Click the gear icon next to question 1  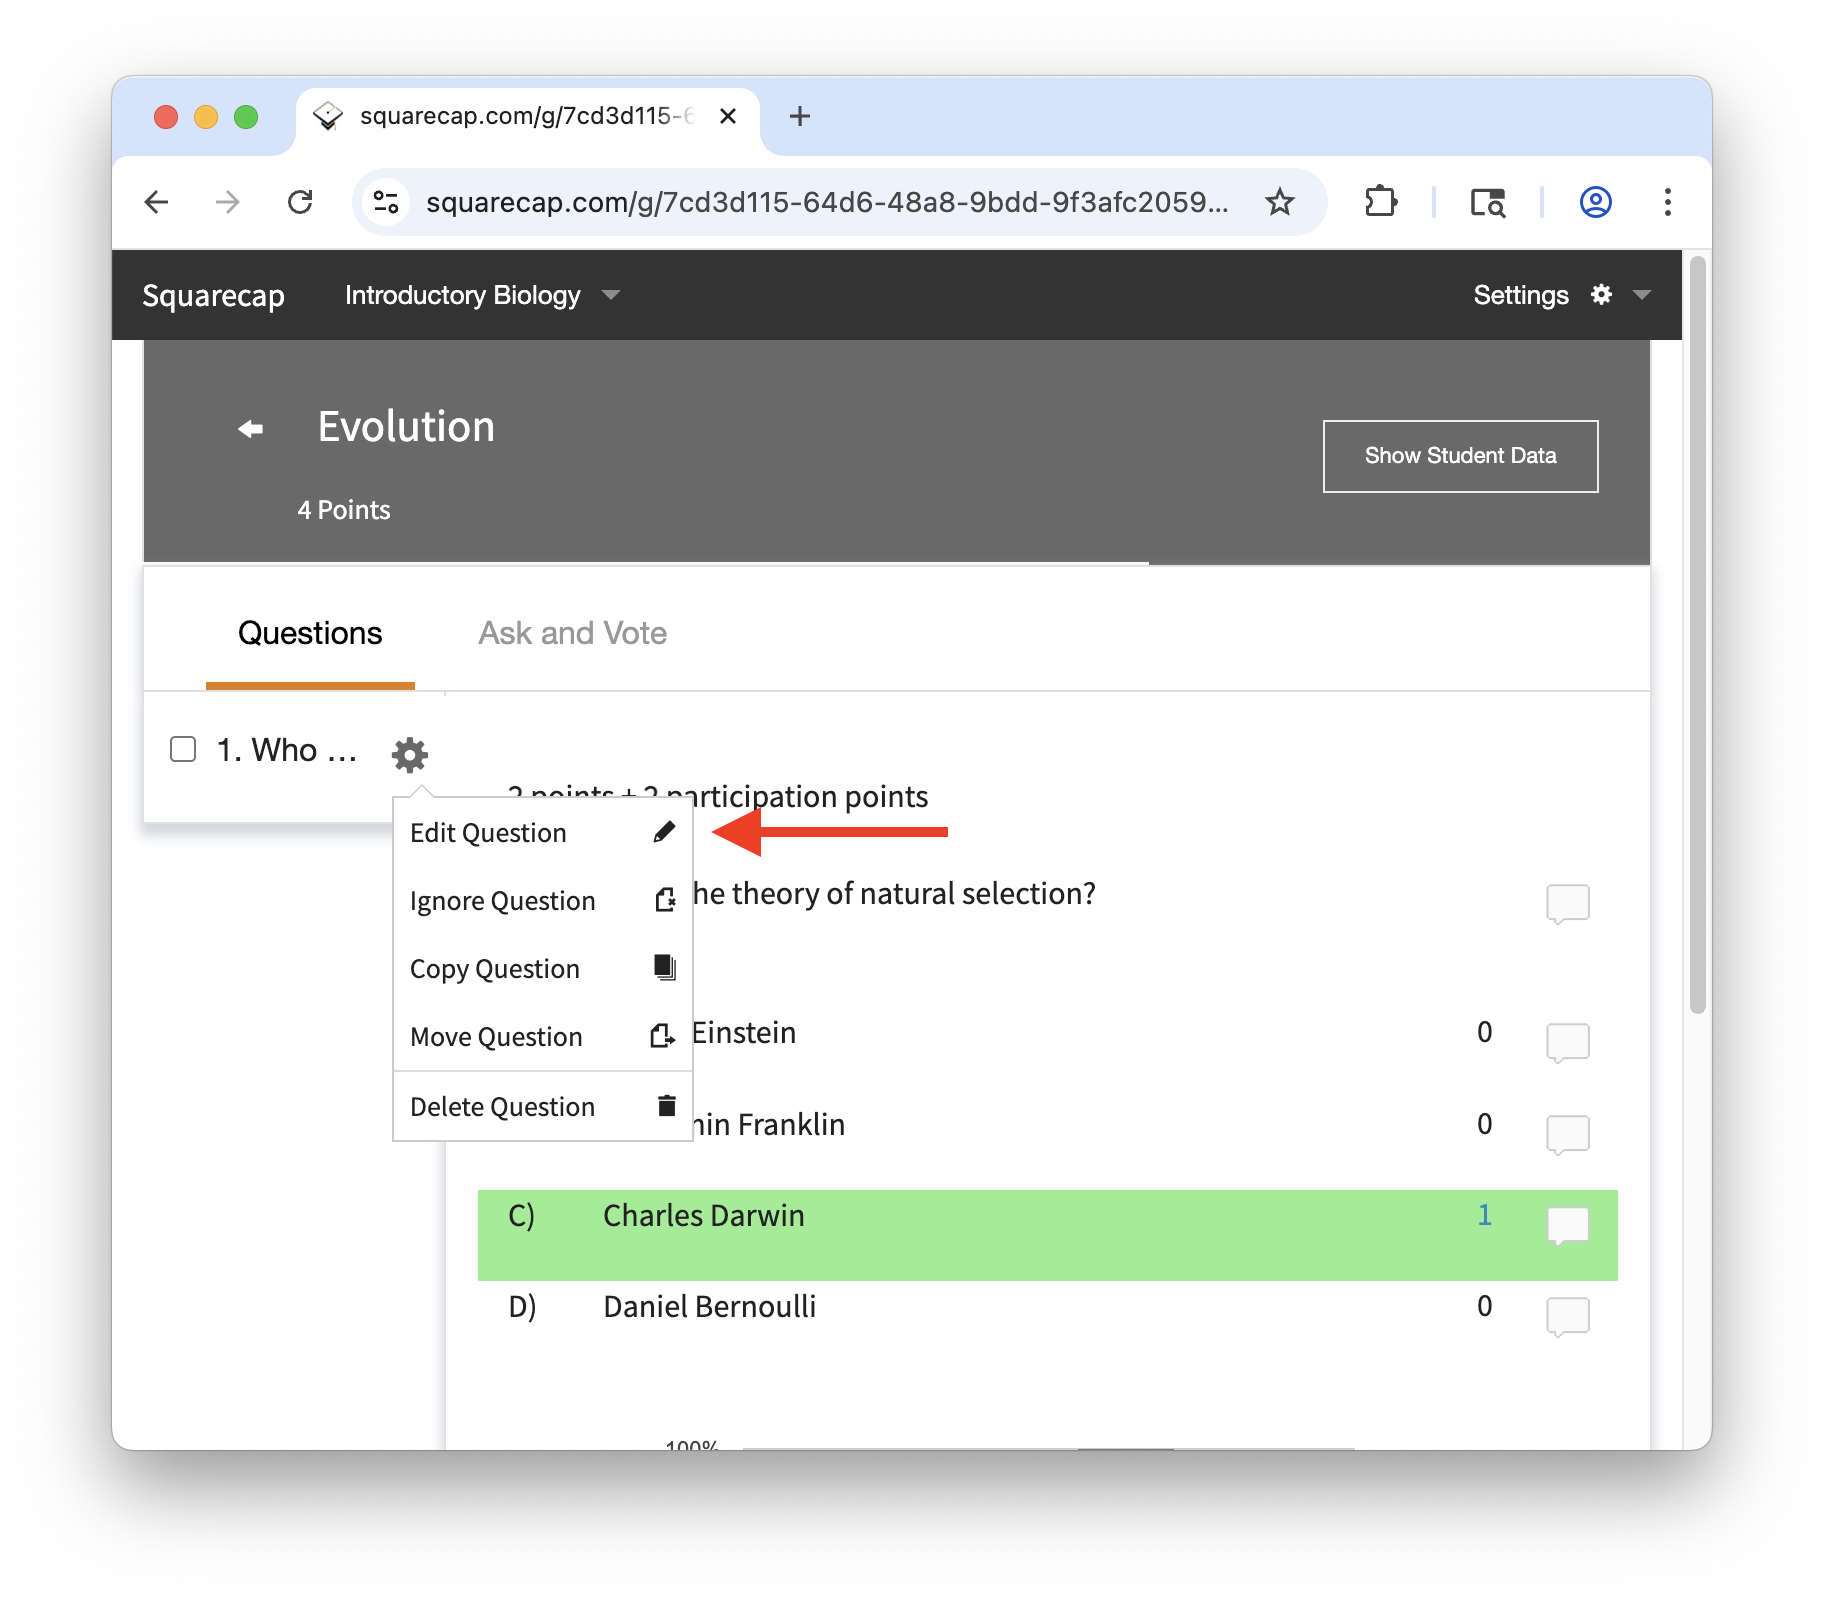(x=409, y=754)
